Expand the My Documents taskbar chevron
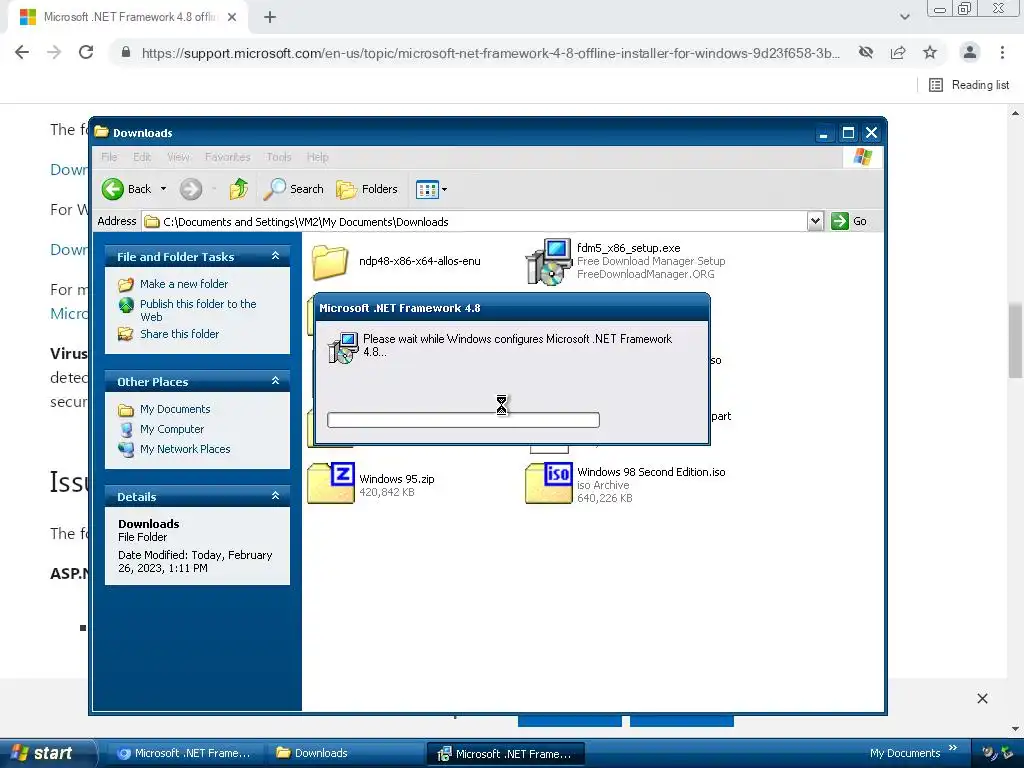1024x768 pixels. pyautogui.click(x=953, y=748)
